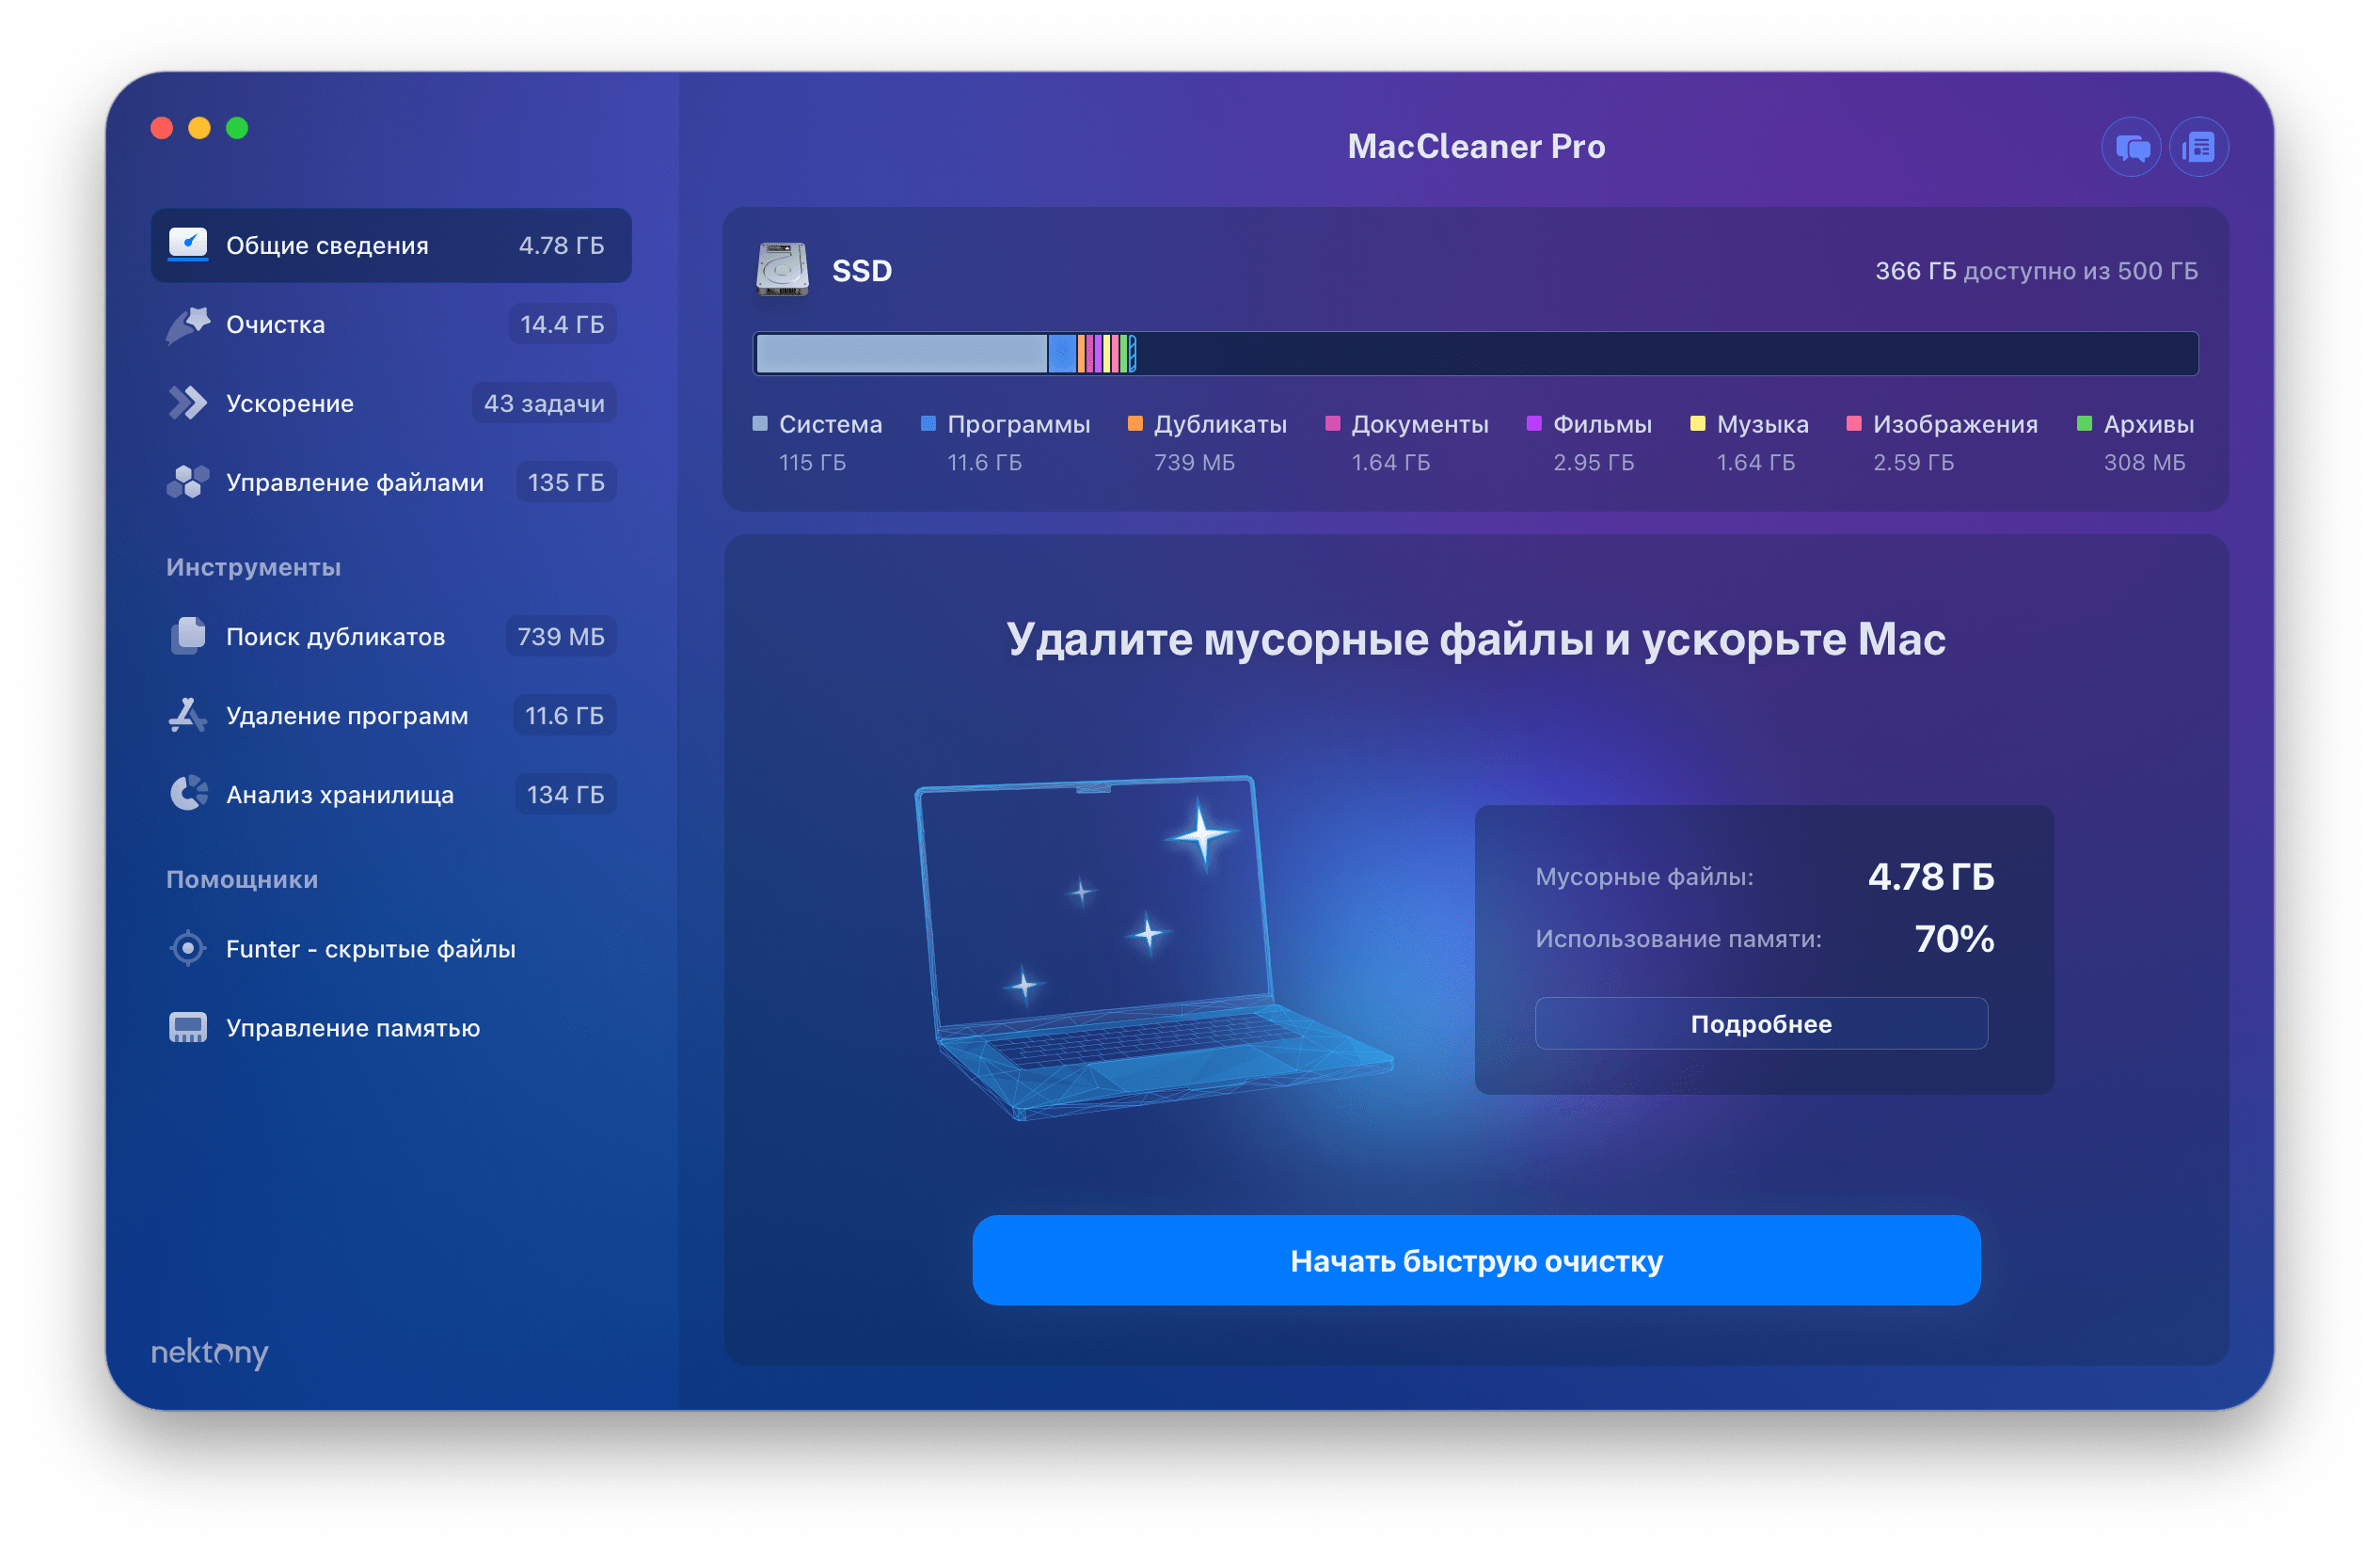The height and width of the screenshot is (1550, 2380).
Task: Open the Очистка section
Action: click(x=391, y=324)
